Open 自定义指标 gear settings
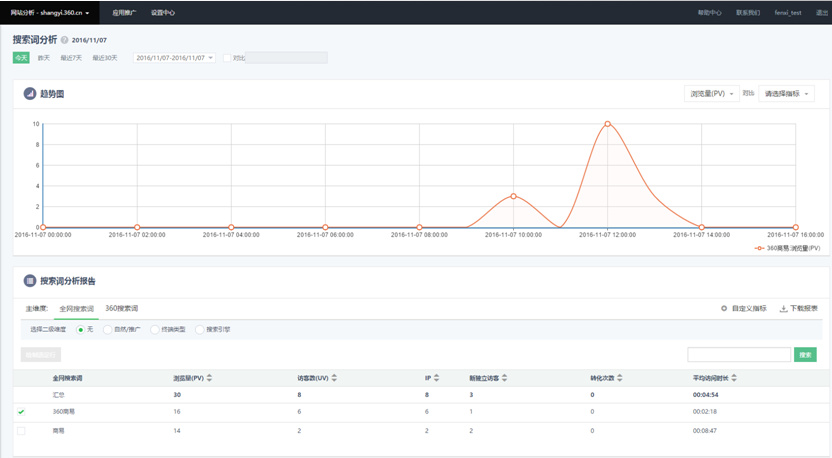The image size is (832, 458). click(x=724, y=308)
